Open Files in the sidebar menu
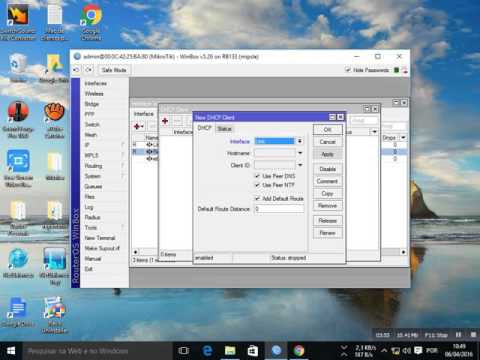Screen dimensions: 480x360 [x=90, y=197]
